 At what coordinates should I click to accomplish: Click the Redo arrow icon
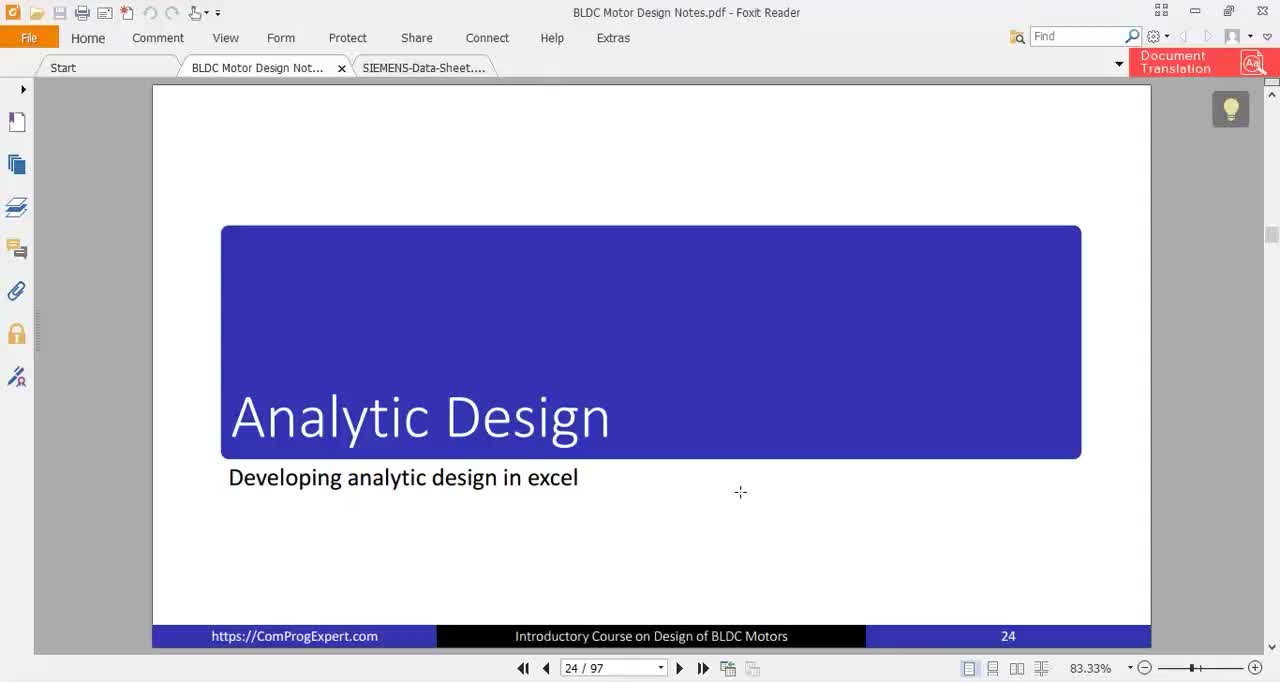click(172, 13)
